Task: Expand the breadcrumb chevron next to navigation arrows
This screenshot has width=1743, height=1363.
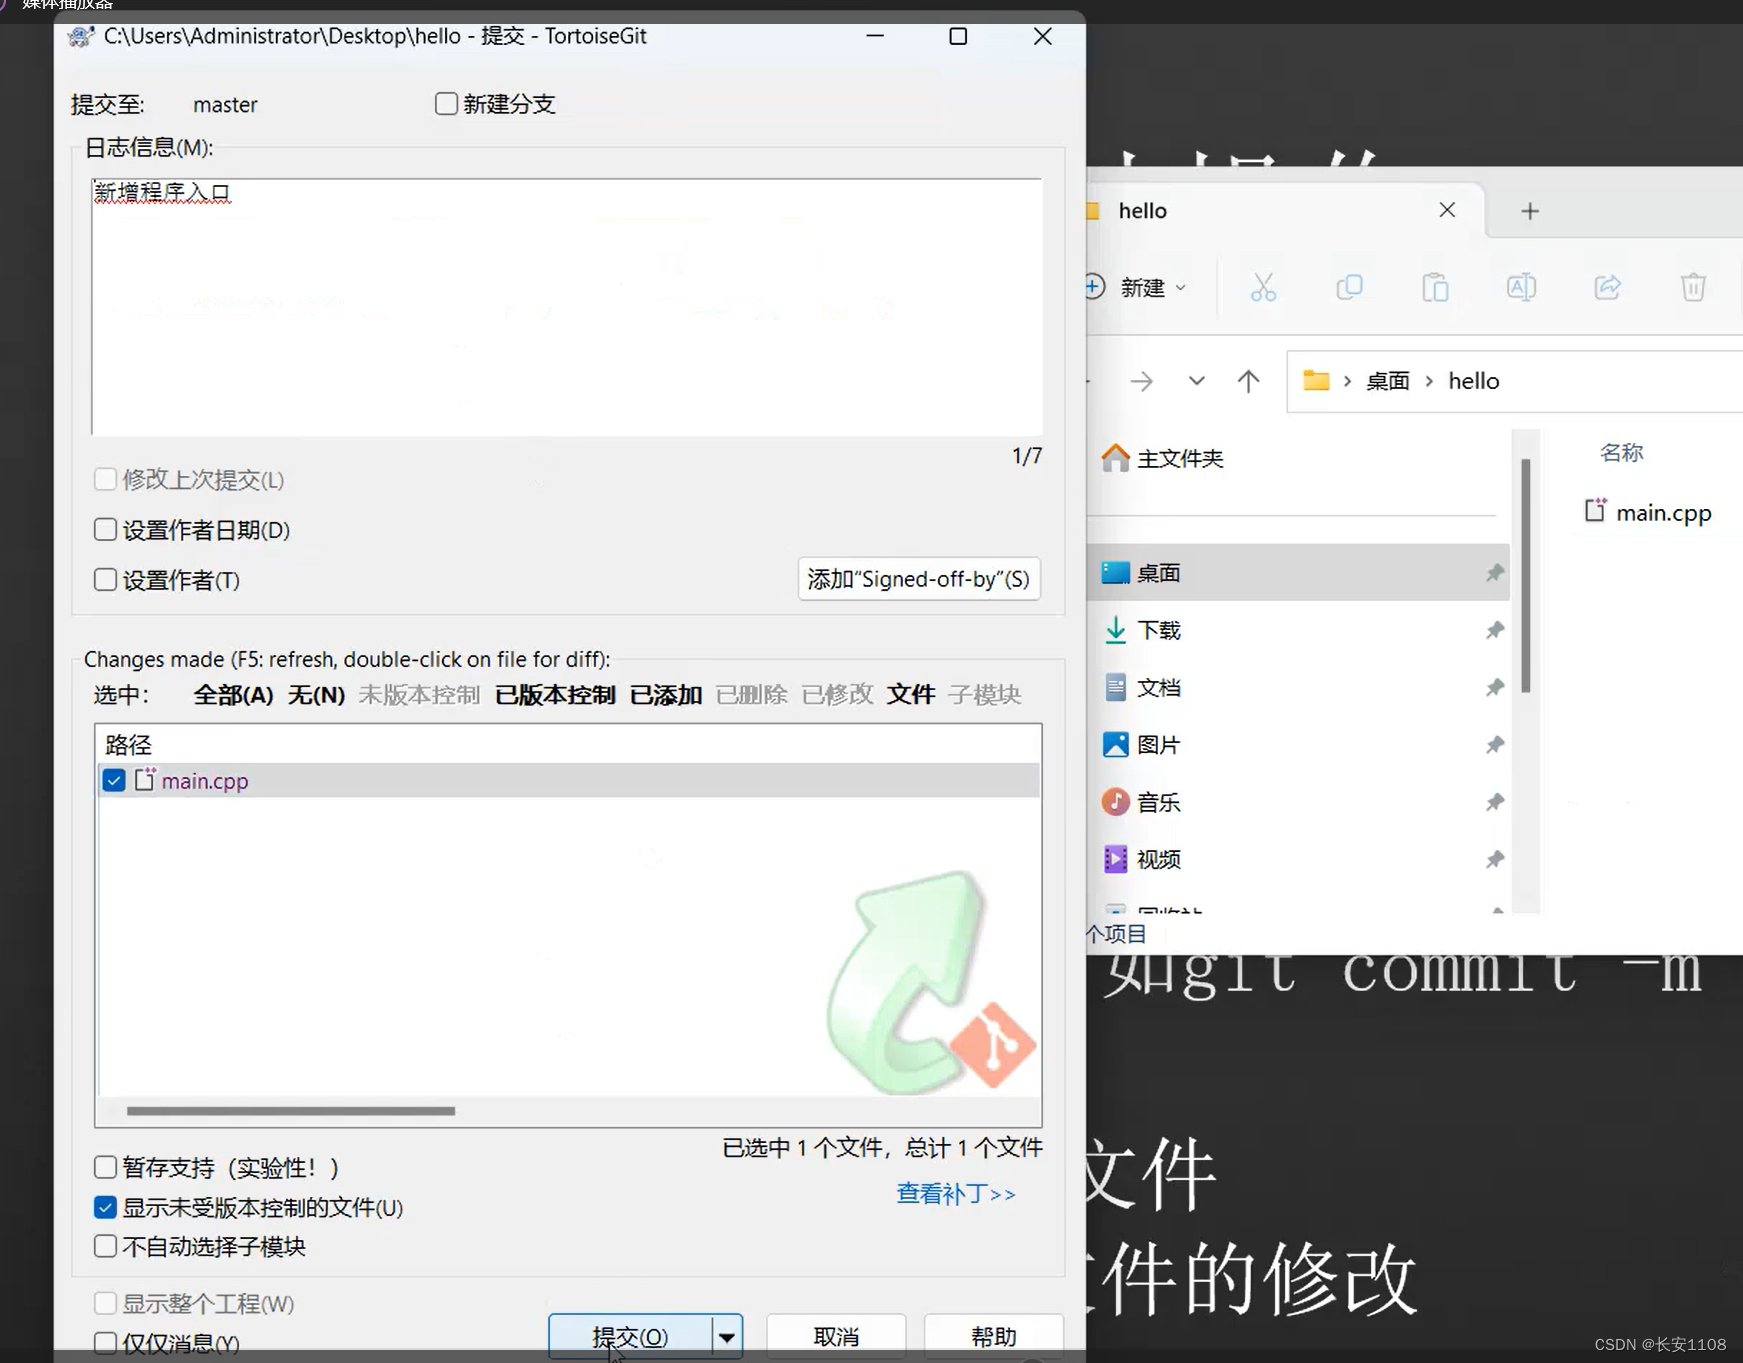Action: [1196, 381]
